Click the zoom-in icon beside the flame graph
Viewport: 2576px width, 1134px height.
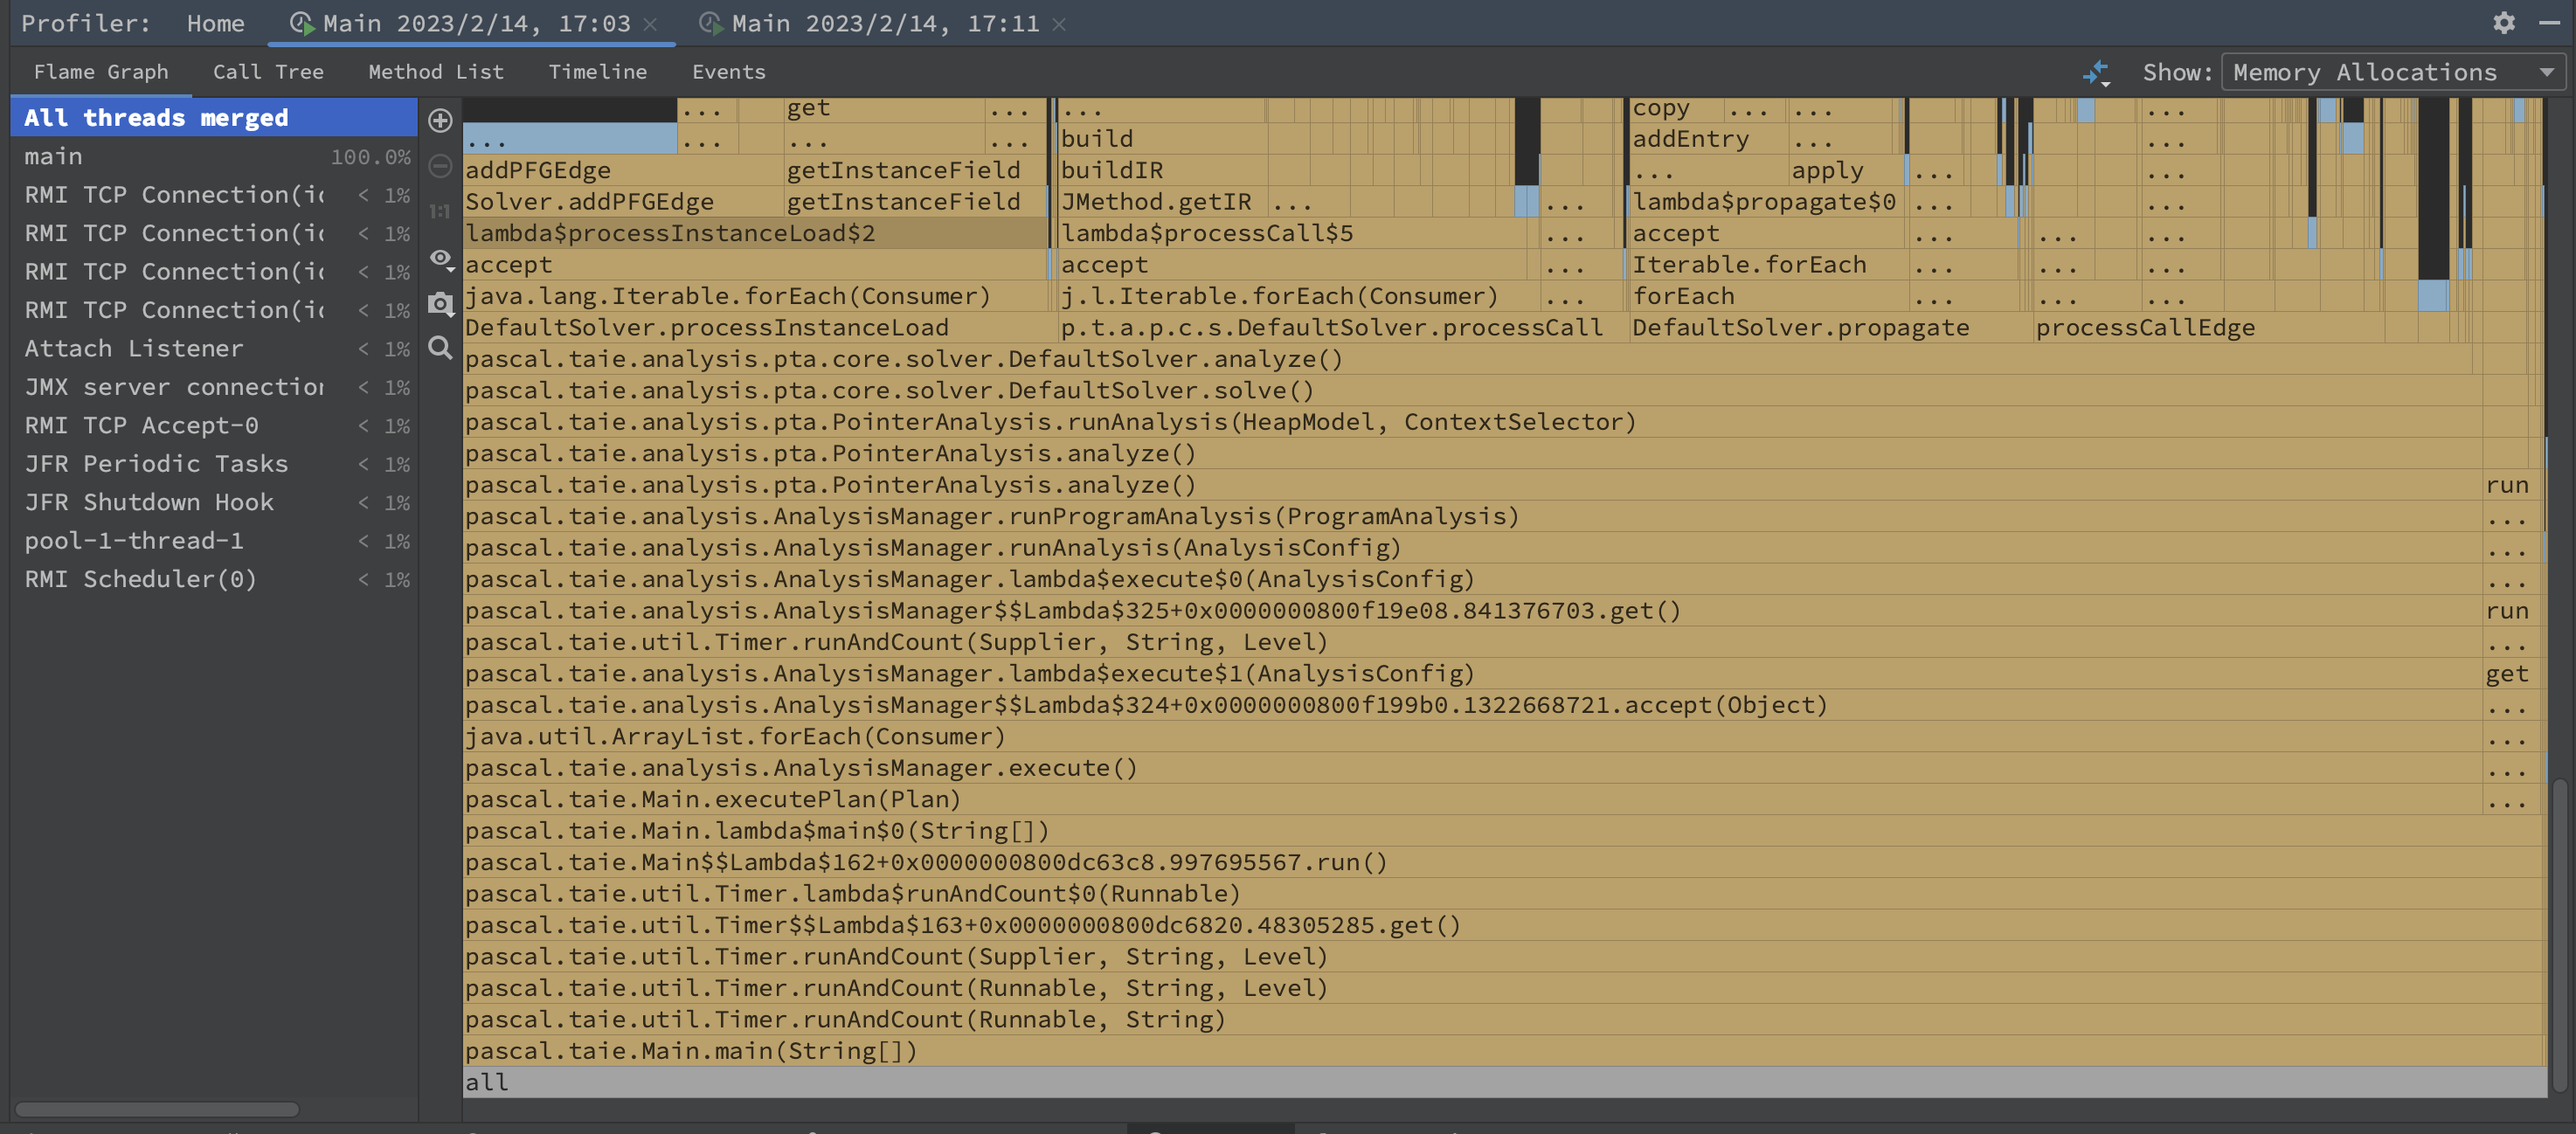tap(440, 121)
